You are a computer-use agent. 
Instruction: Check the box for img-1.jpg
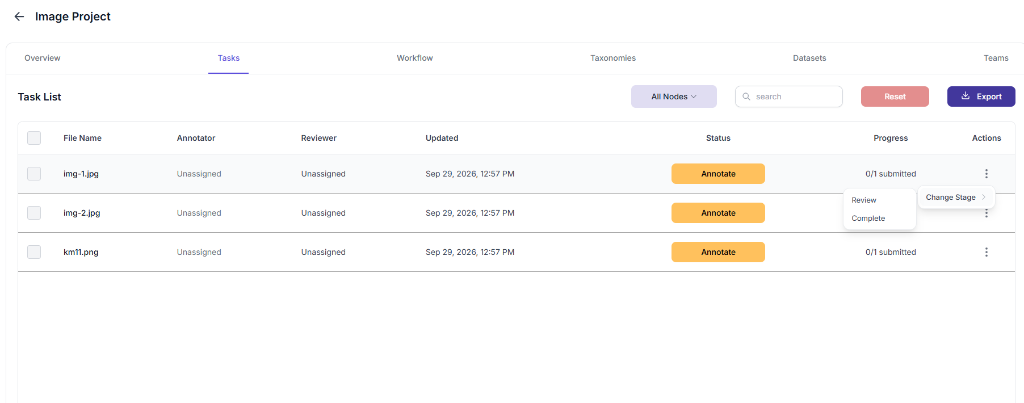pos(34,174)
